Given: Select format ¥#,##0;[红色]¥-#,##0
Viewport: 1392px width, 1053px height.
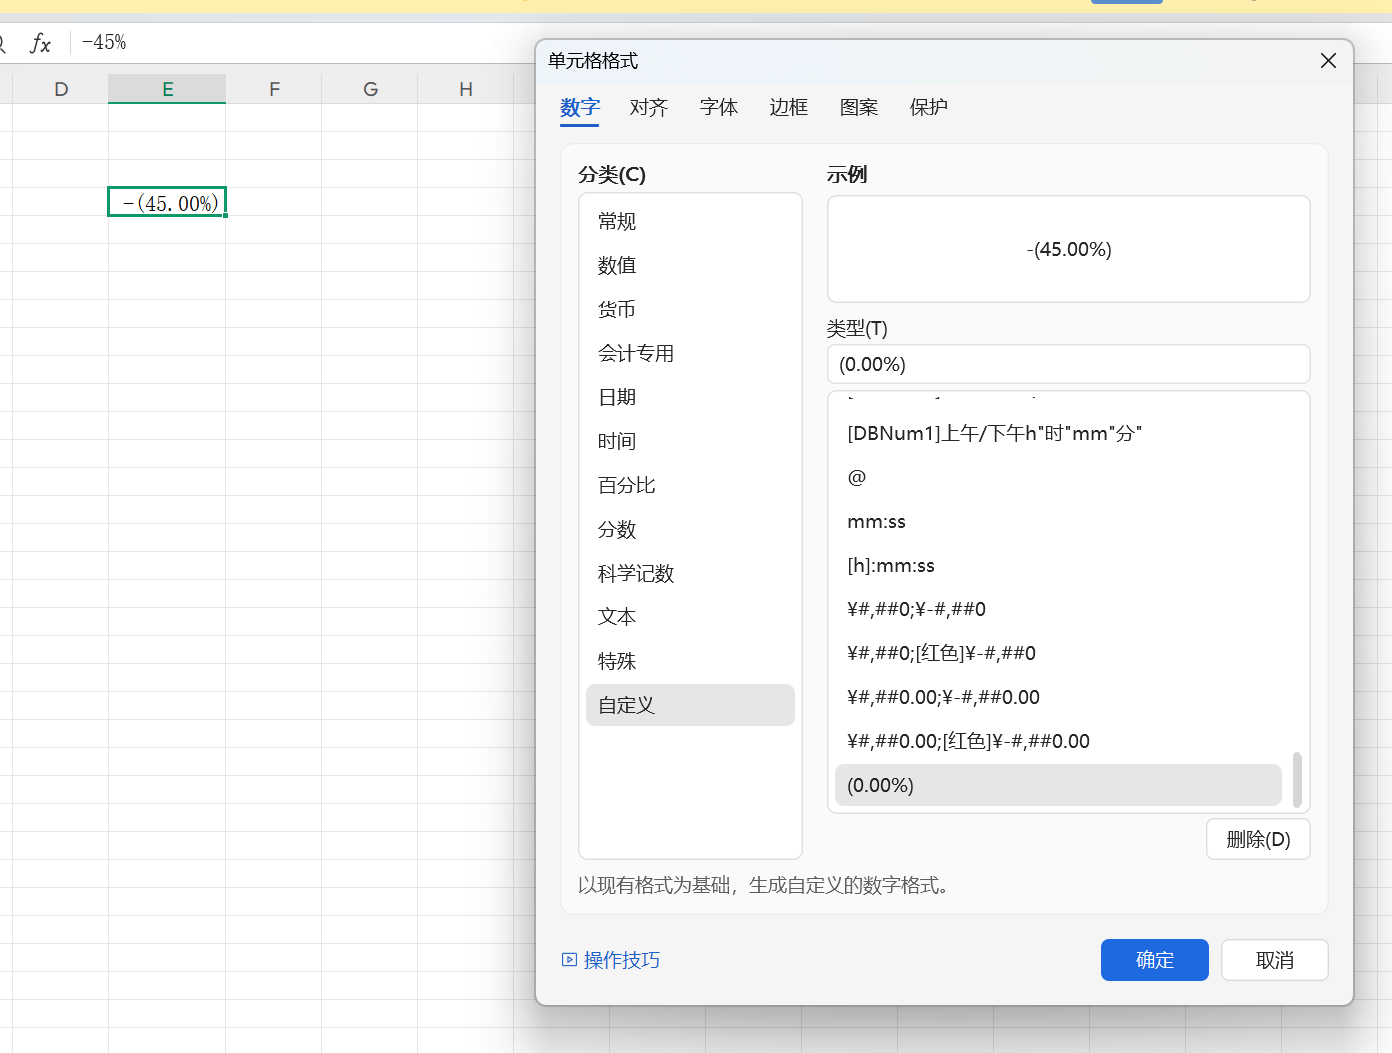Looking at the screenshot, I should [1058, 654].
